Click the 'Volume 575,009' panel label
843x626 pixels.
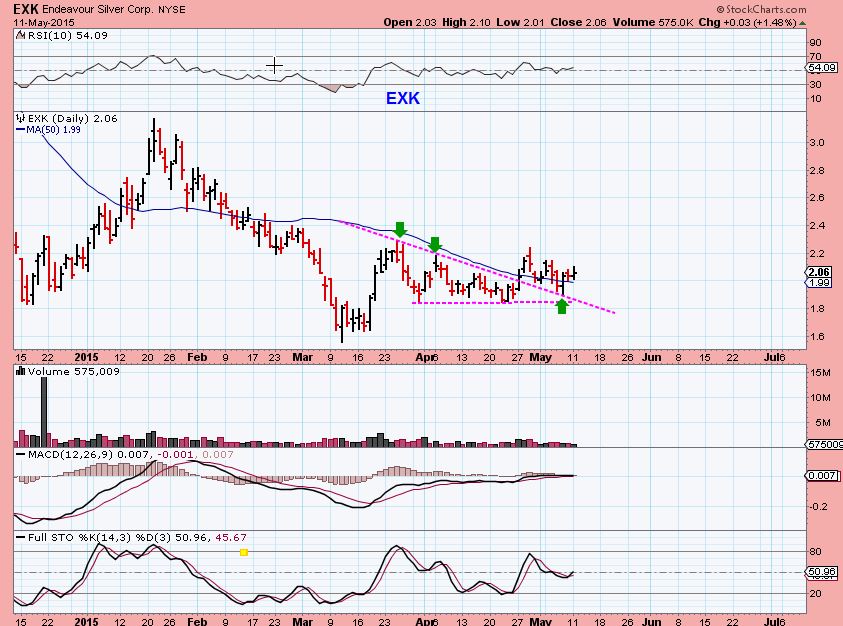74,372
